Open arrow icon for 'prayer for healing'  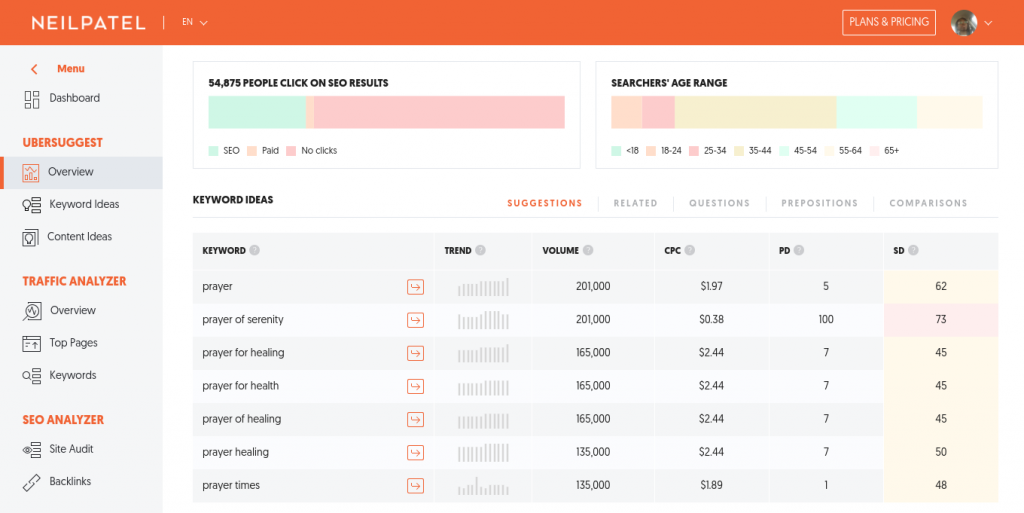tap(415, 353)
